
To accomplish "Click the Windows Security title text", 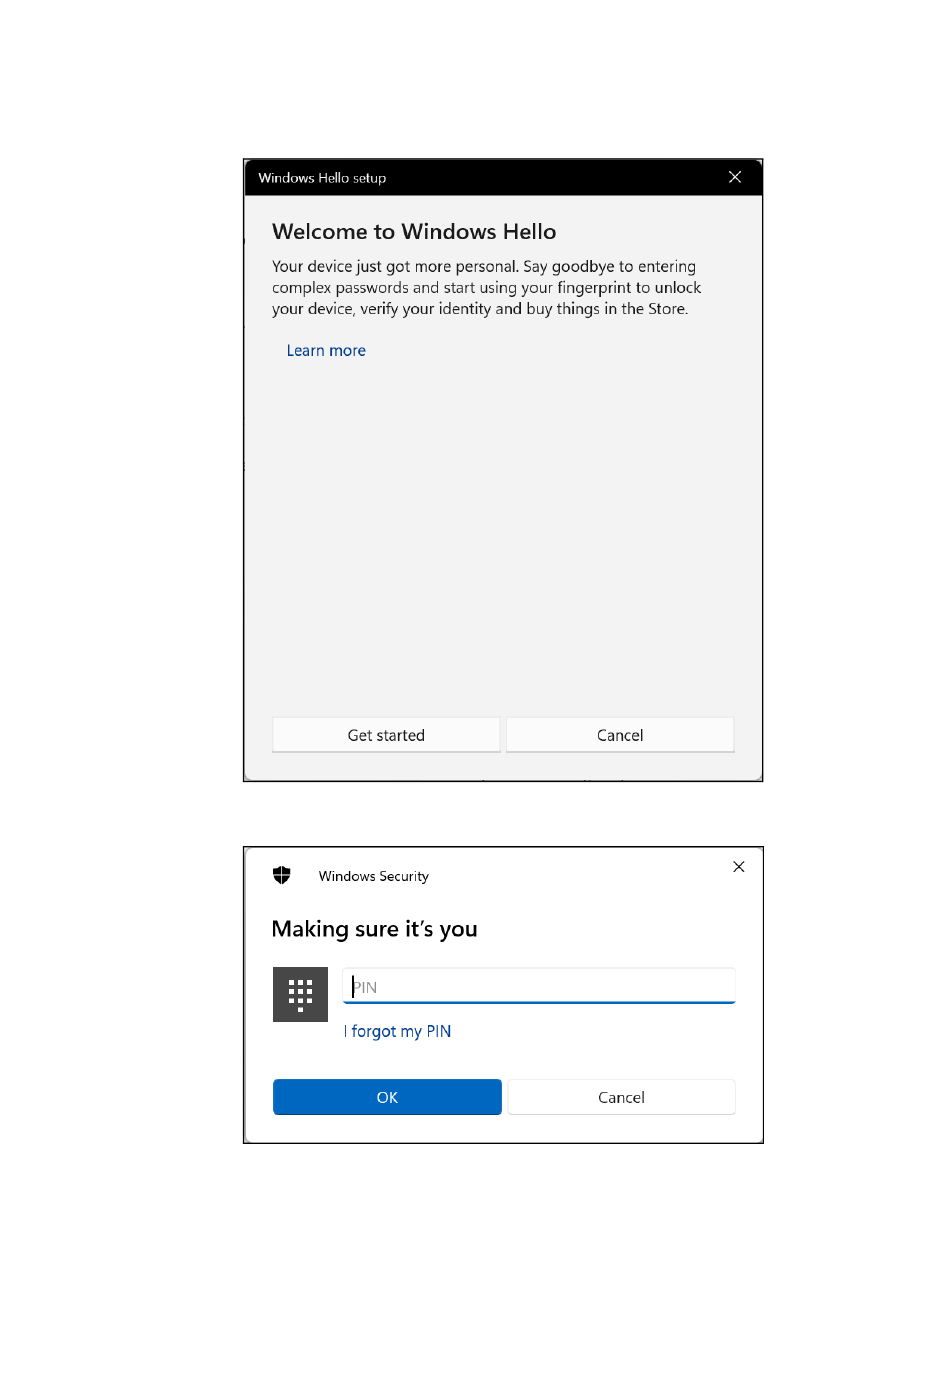I will click(x=374, y=876).
